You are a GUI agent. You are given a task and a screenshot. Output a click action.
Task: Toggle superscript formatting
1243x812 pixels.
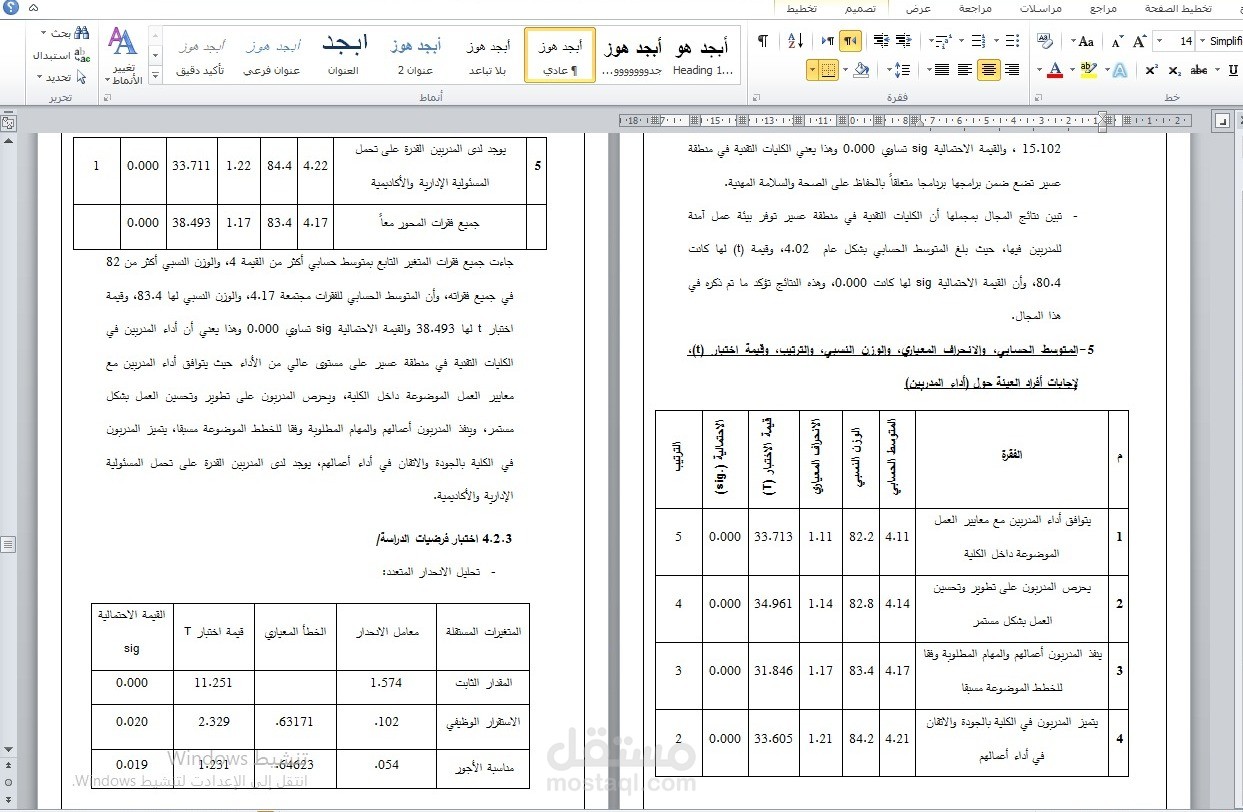(x=1152, y=70)
